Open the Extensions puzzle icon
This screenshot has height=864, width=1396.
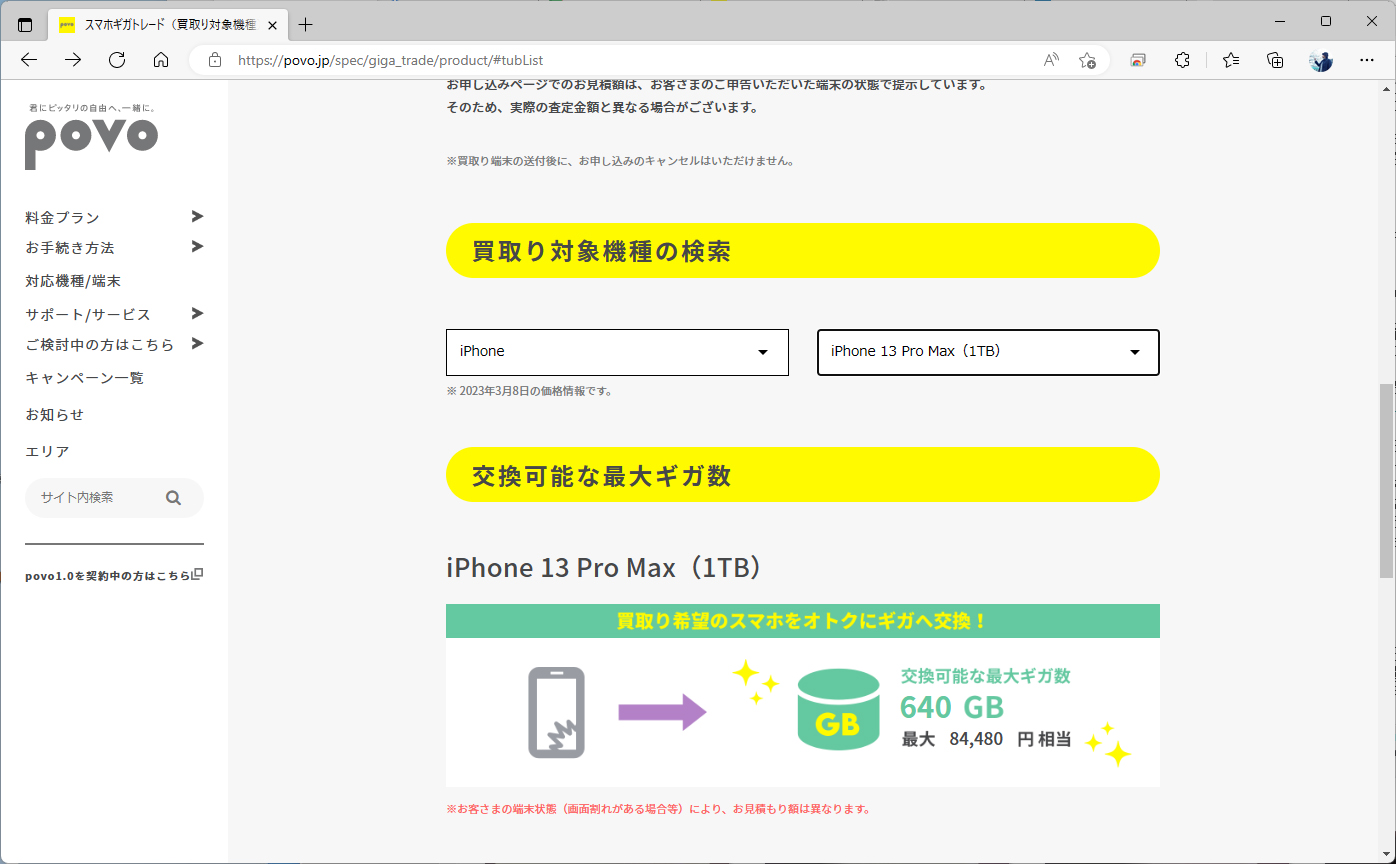[x=1182, y=60]
